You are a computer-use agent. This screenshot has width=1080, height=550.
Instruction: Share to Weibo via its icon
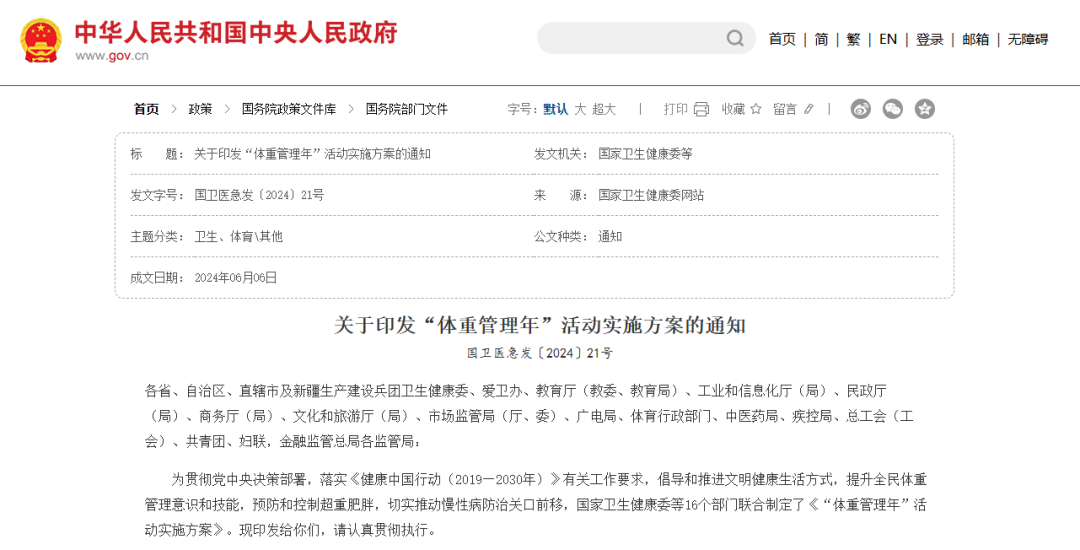[x=860, y=109]
